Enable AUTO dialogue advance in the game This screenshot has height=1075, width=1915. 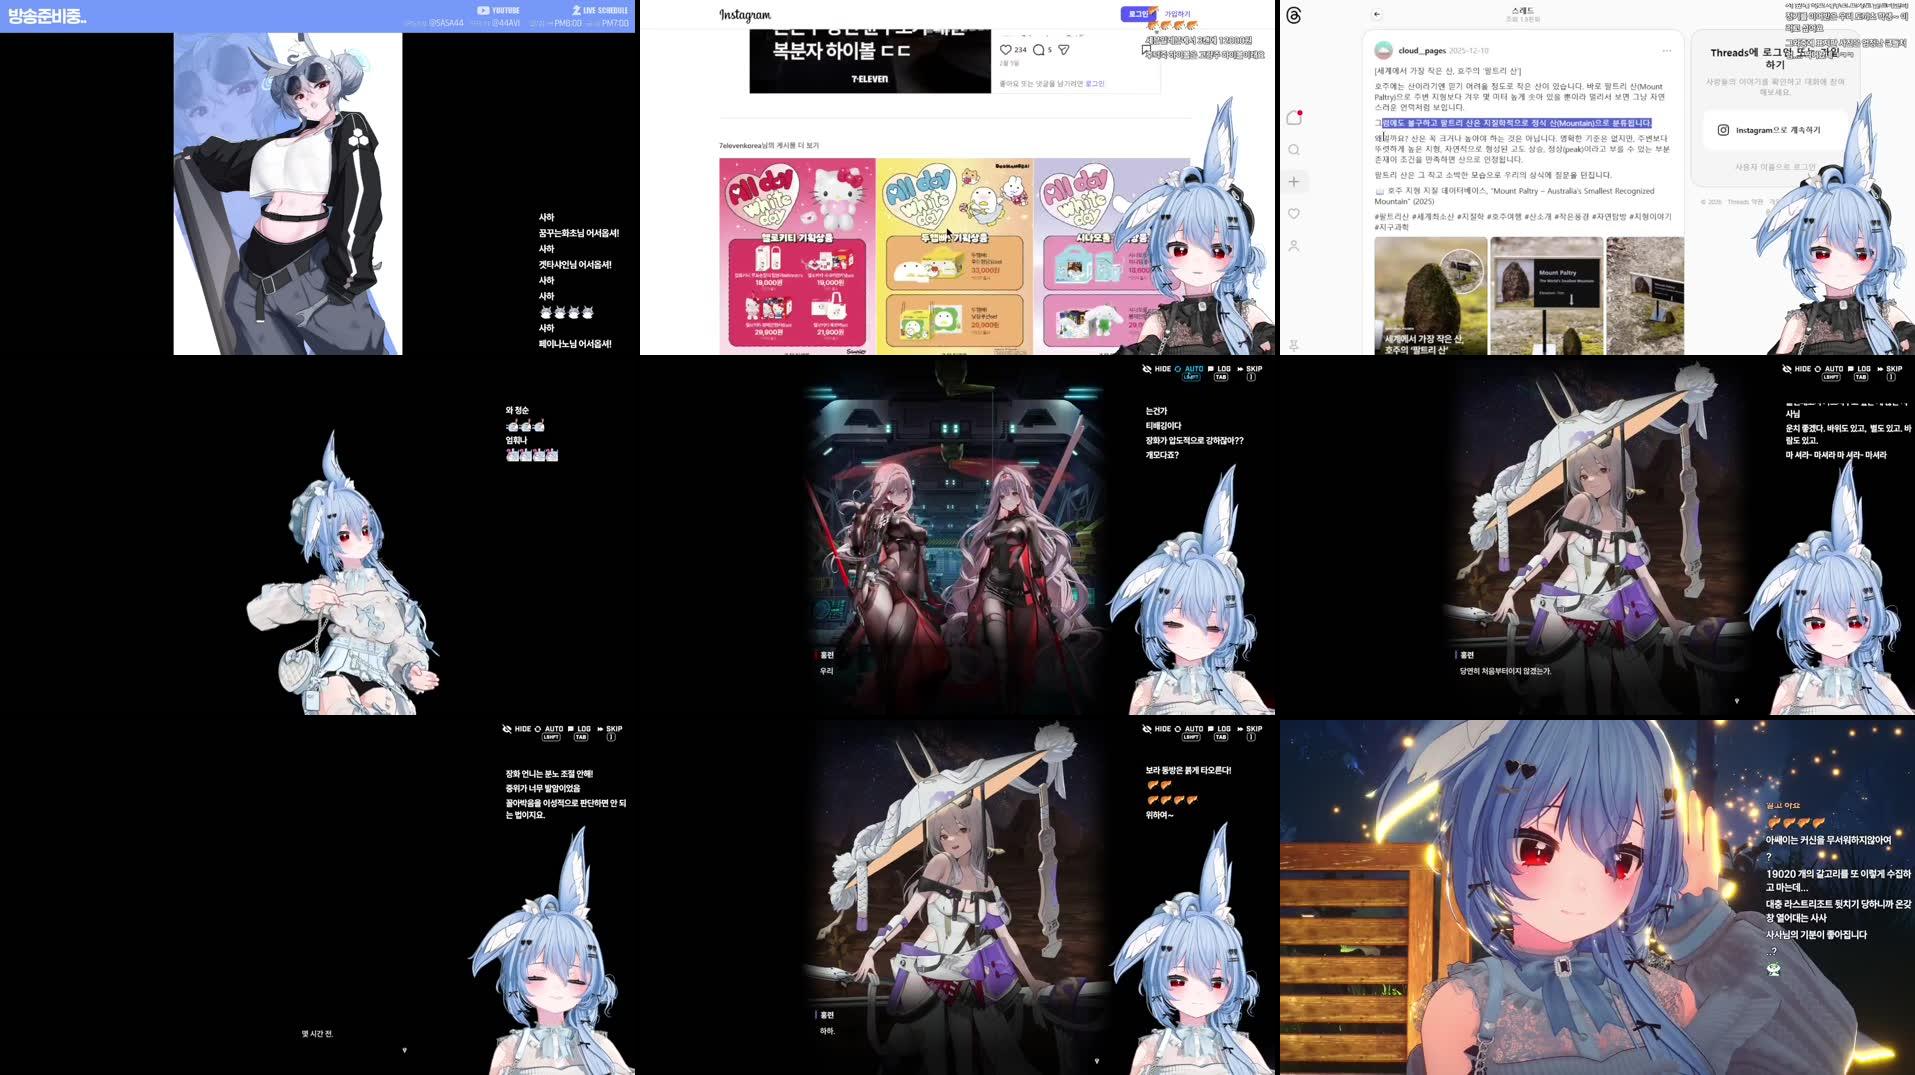tap(1193, 369)
